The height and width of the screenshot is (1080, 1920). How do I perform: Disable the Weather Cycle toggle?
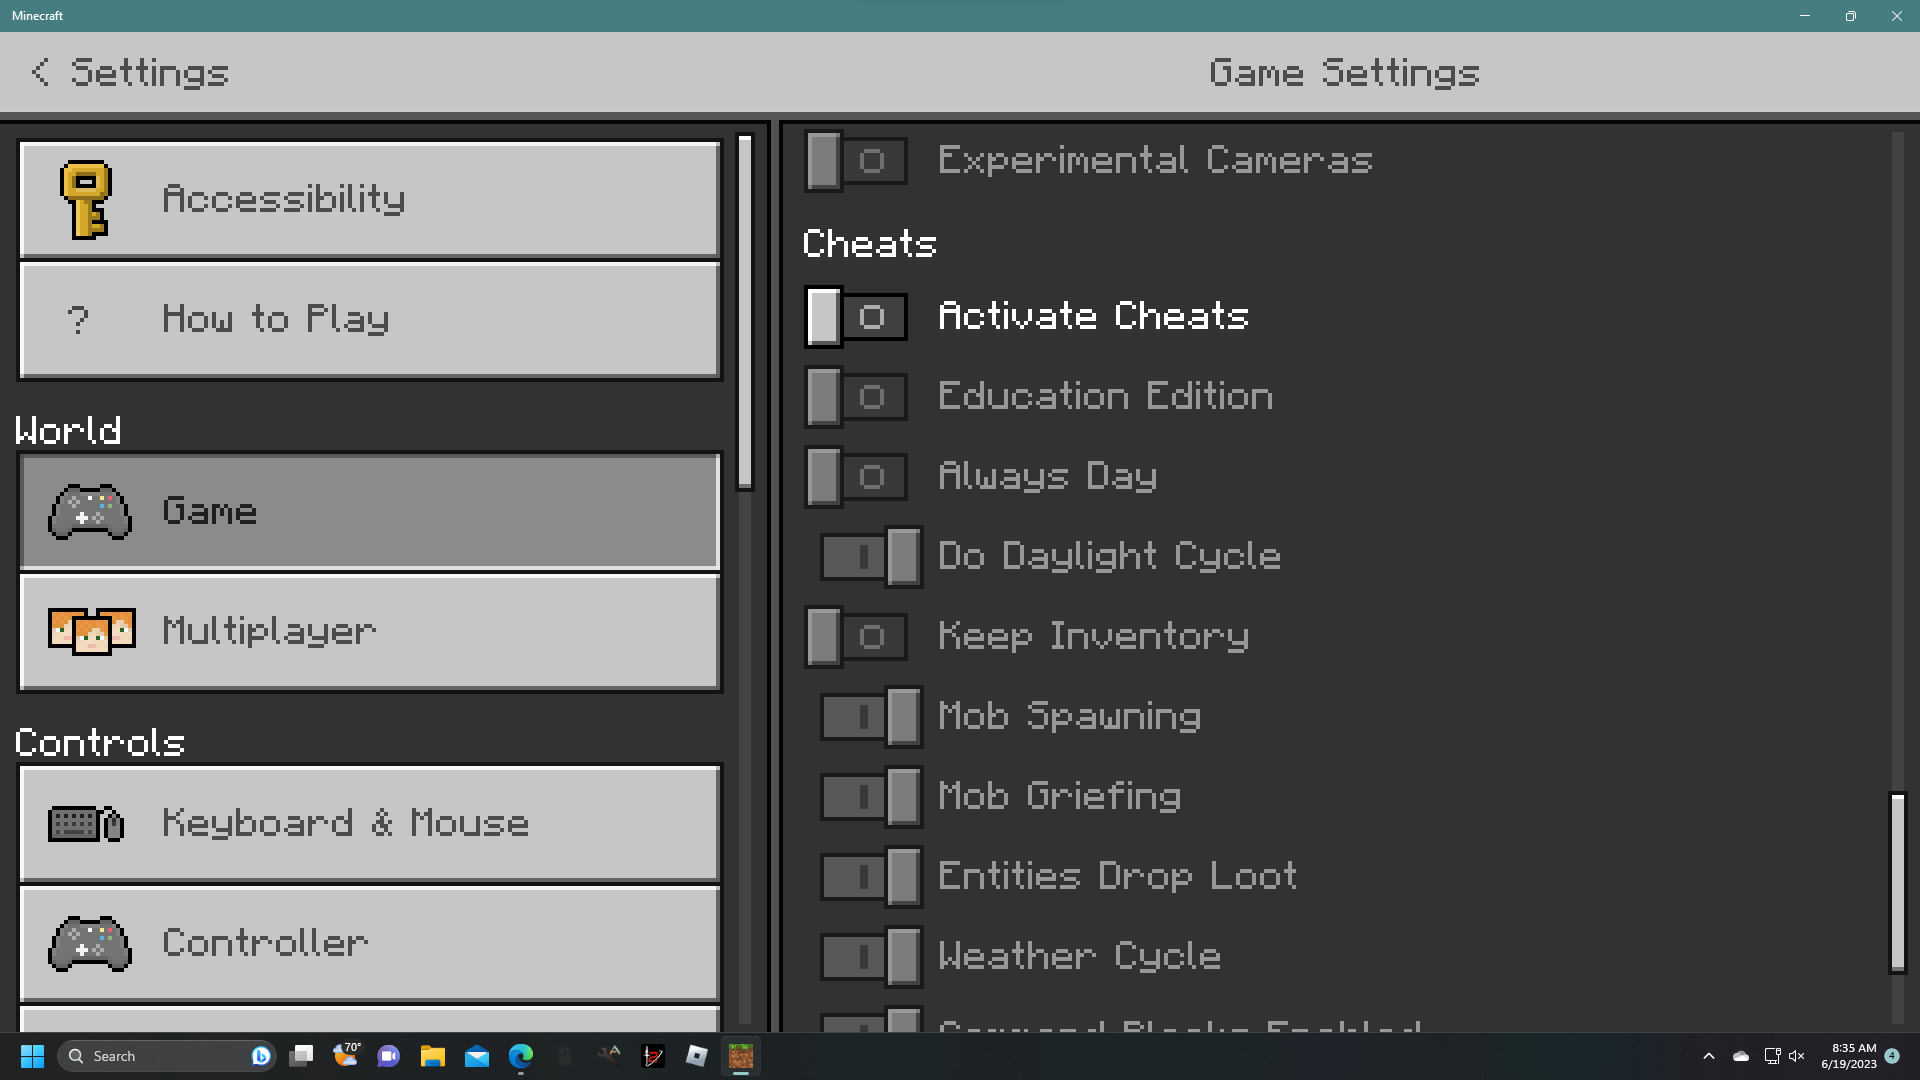[871, 957]
